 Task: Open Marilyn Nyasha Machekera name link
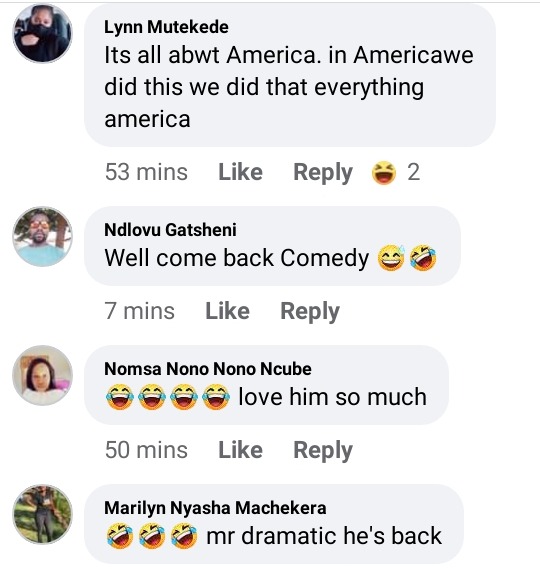pyautogui.click(x=215, y=508)
